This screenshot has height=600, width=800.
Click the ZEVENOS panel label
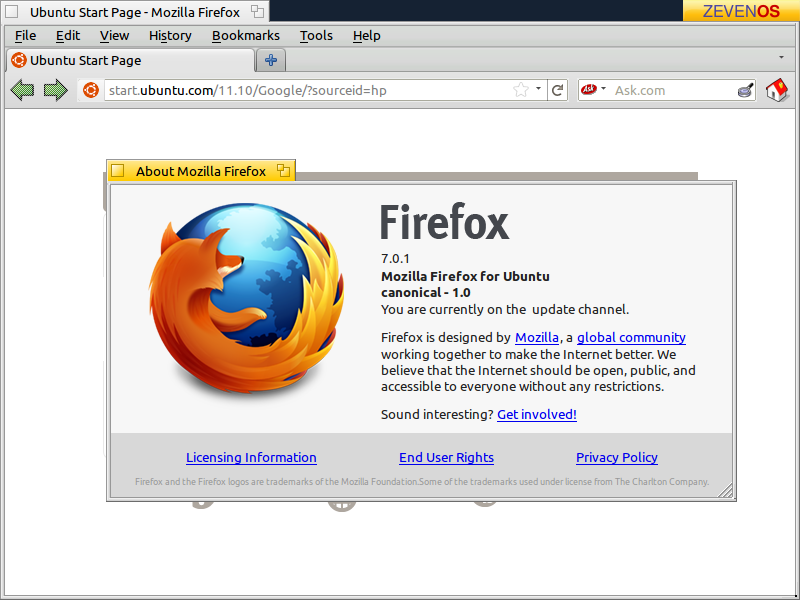click(741, 11)
